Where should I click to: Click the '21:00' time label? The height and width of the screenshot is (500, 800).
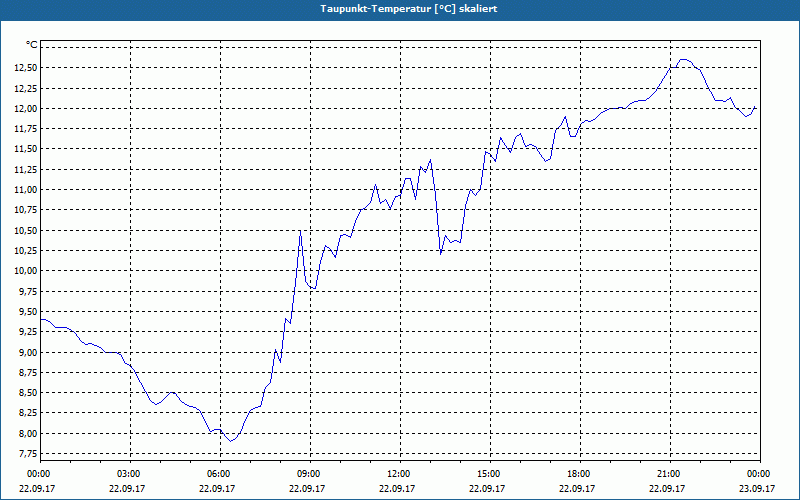pos(670,474)
